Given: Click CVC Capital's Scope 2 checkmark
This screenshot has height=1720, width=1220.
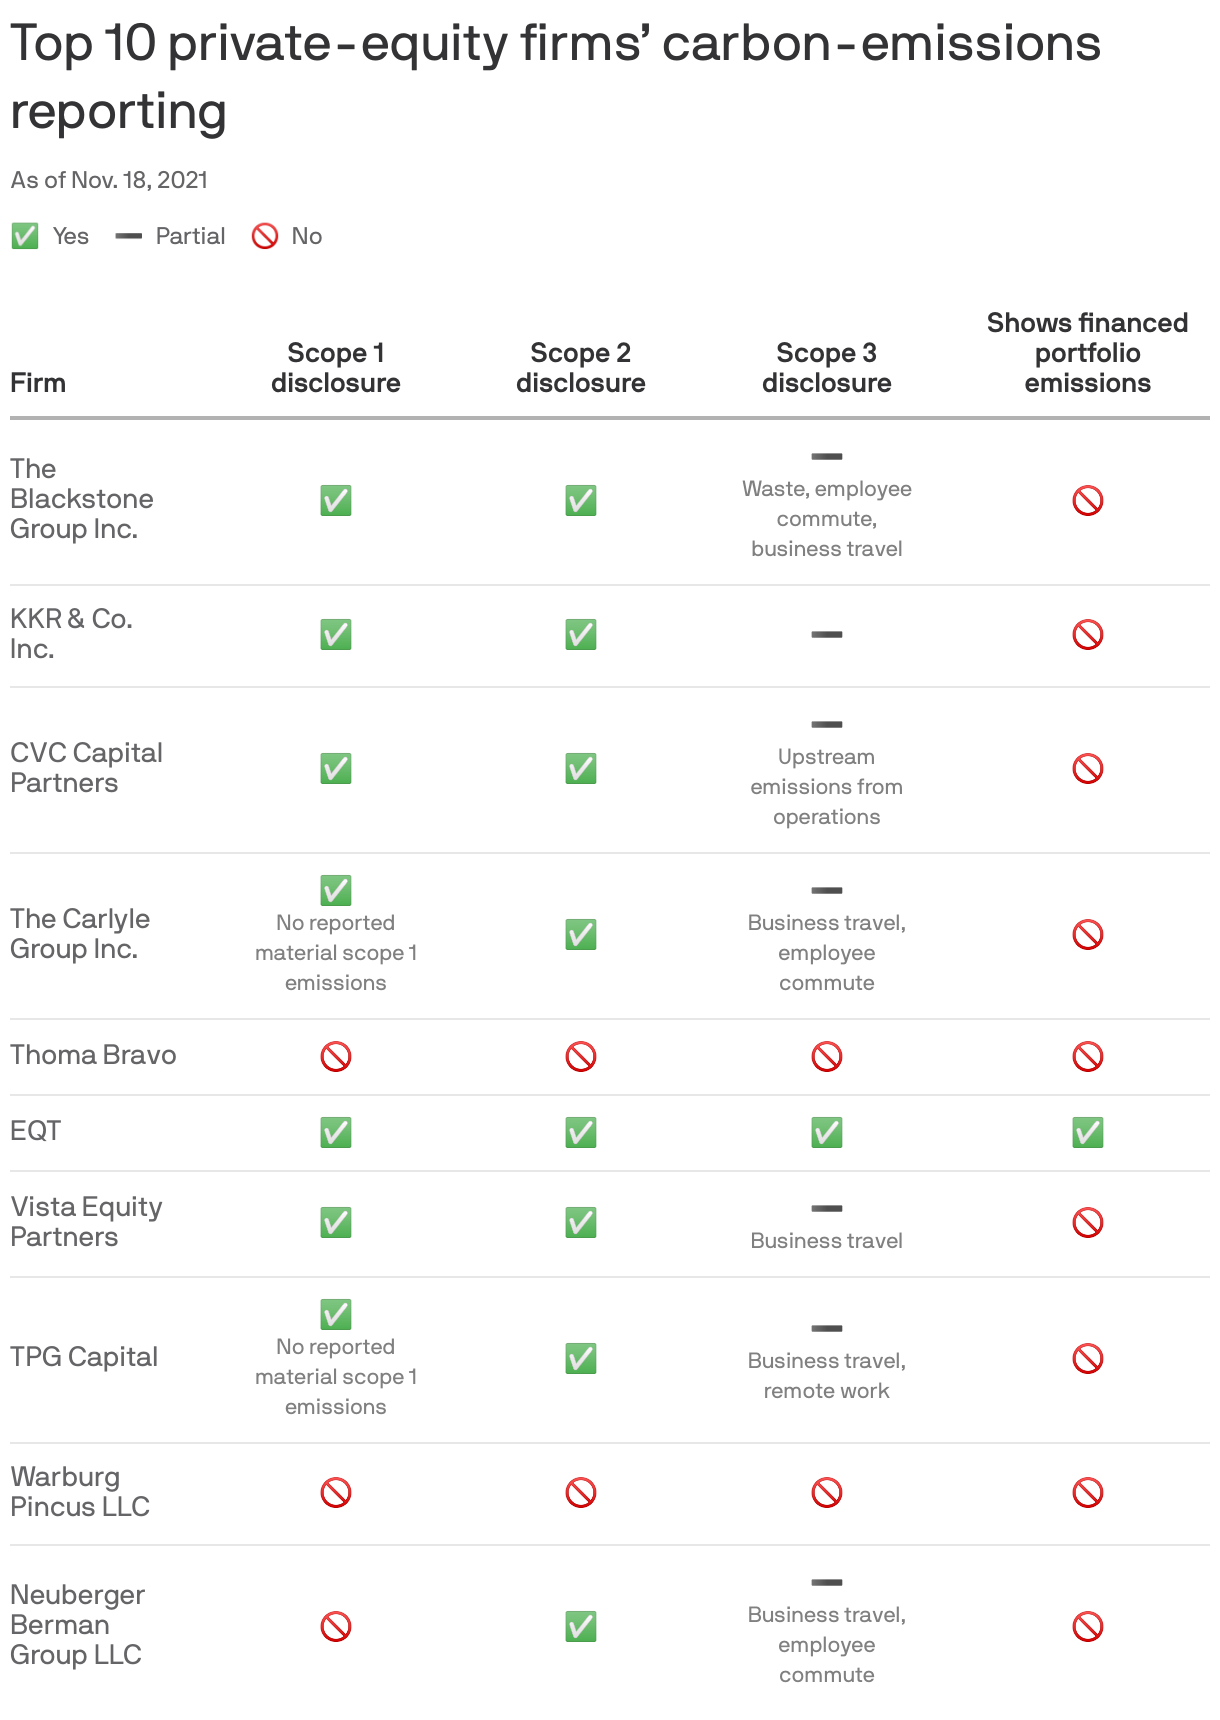Looking at the screenshot, I should pos(581,768).
